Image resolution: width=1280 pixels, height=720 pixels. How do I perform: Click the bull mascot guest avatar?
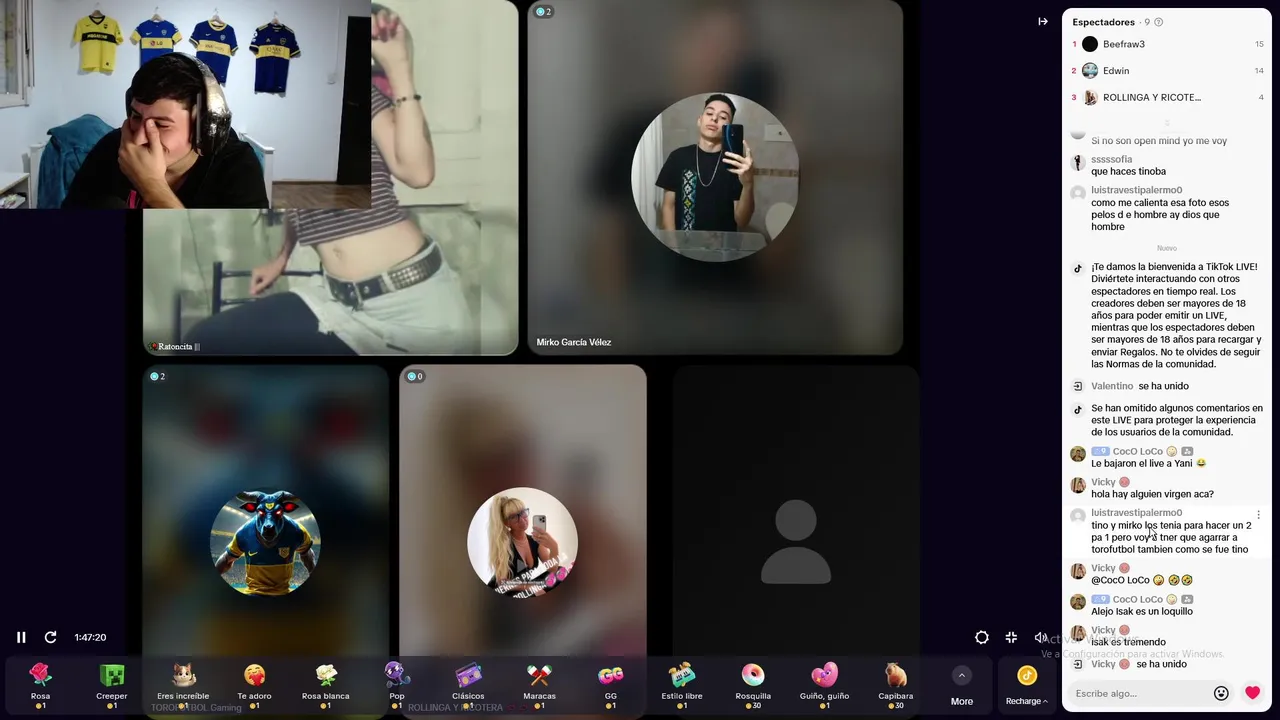tap(265, 542)
